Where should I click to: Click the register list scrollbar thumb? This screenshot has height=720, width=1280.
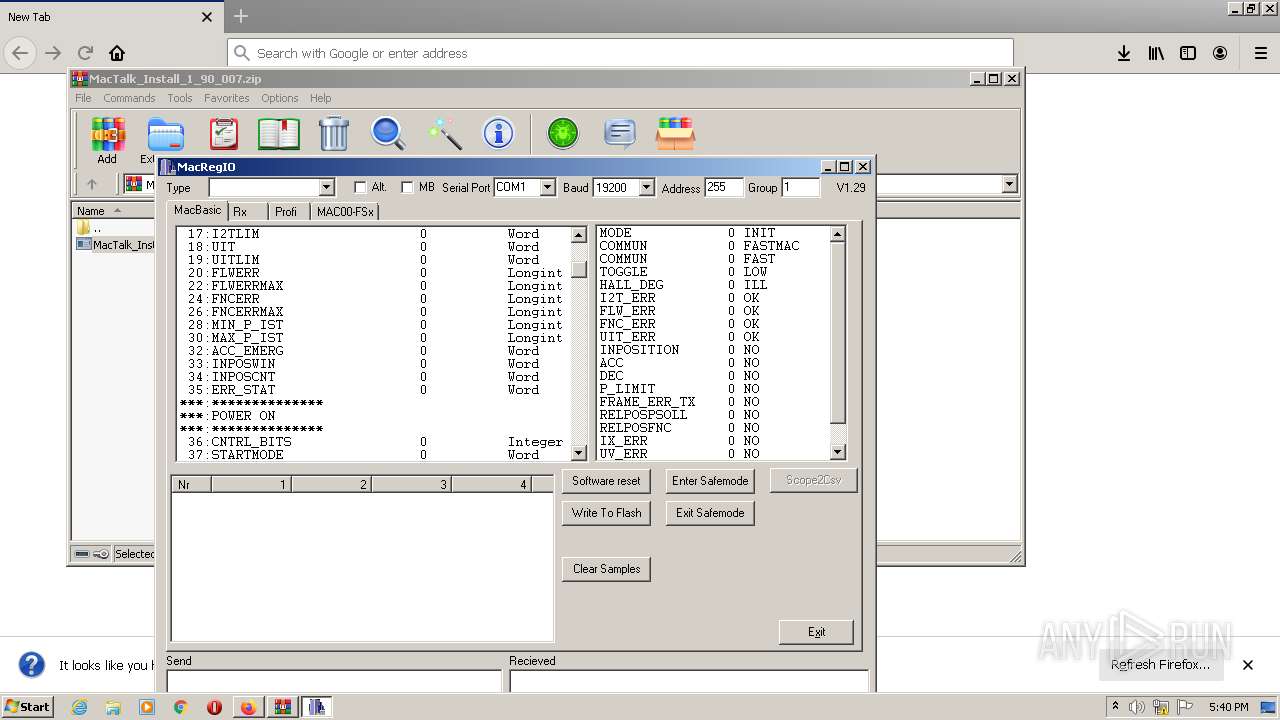(x=579, y=270)
